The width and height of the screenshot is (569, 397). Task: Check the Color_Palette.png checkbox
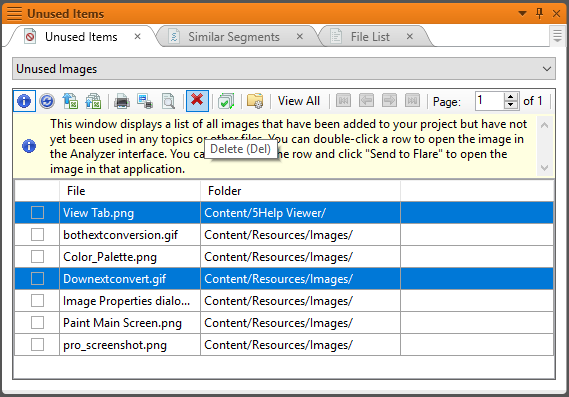37,257
